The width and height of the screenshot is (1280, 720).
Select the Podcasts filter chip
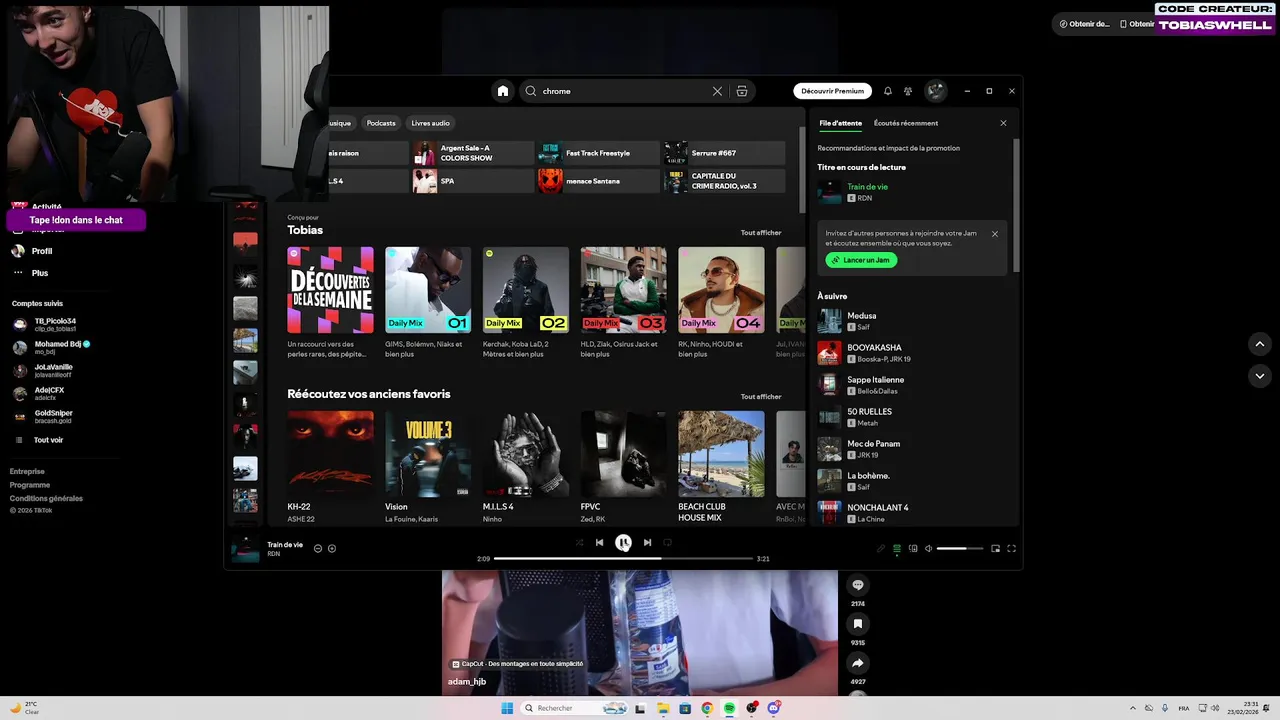381,123
